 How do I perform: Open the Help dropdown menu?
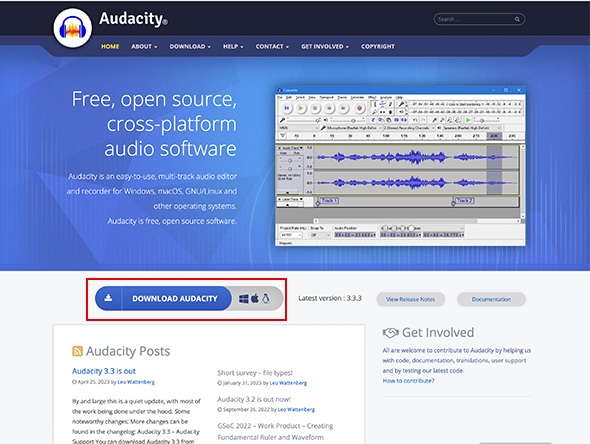coord(233,47)
